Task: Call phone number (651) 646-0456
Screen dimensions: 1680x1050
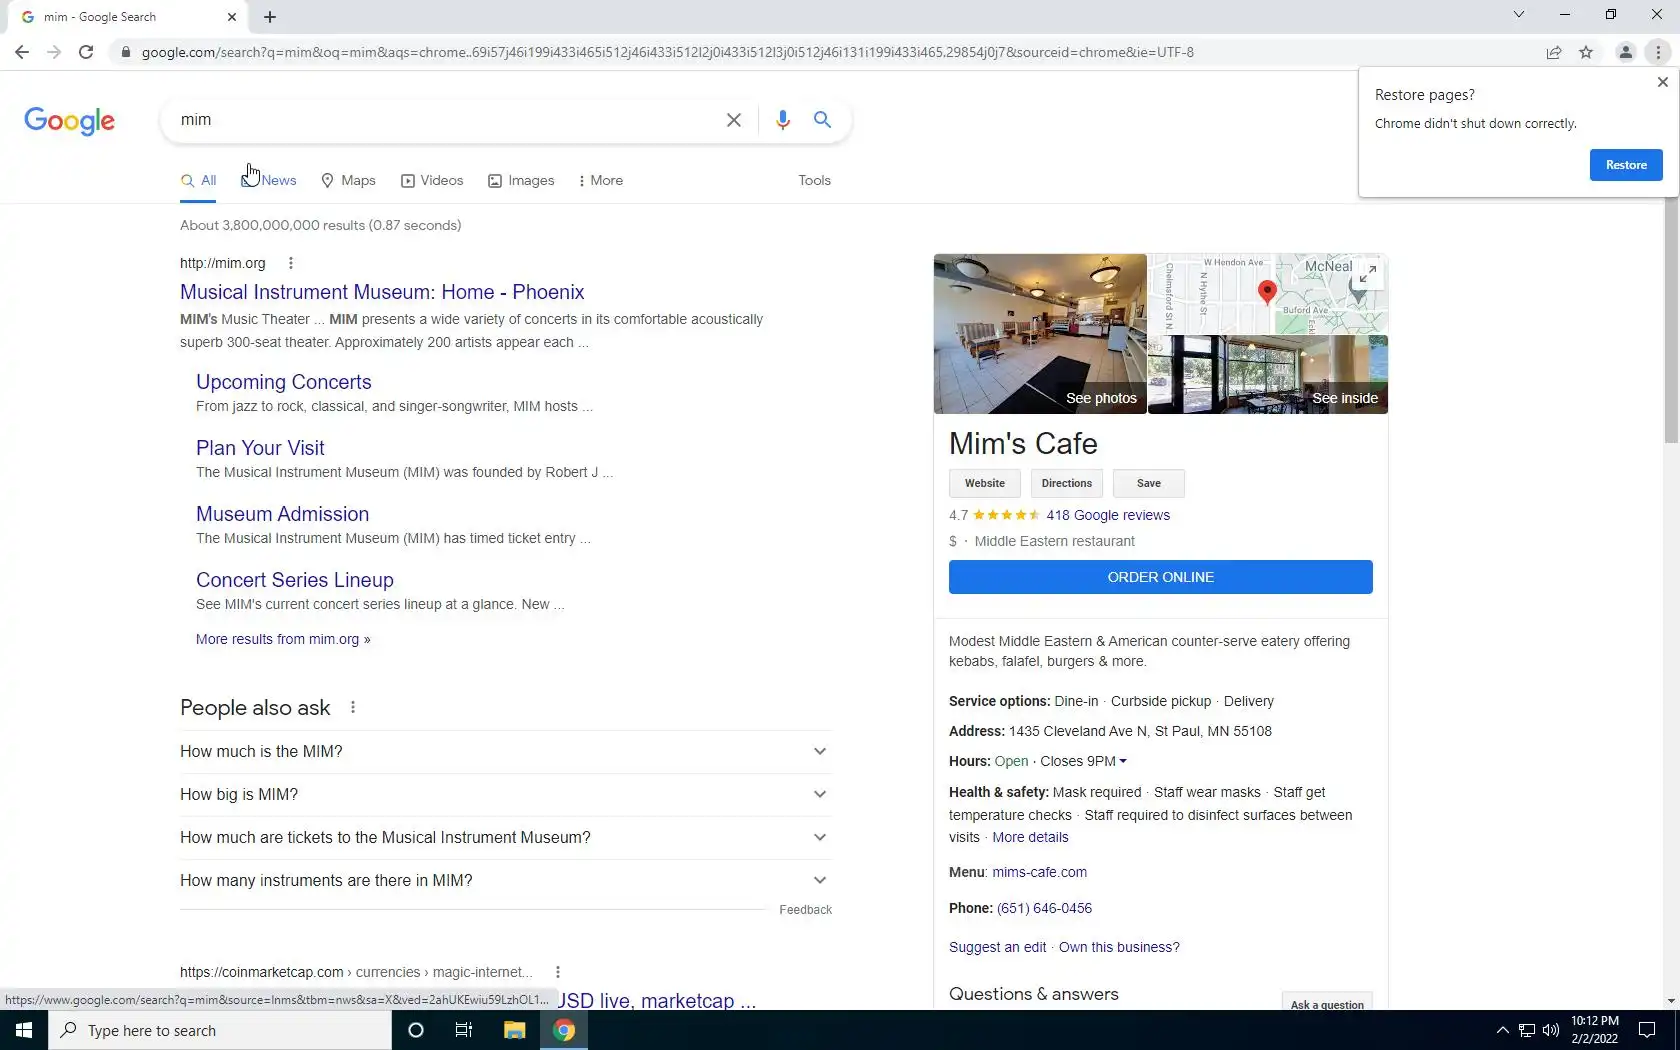Action: [x=1044, y=909]
